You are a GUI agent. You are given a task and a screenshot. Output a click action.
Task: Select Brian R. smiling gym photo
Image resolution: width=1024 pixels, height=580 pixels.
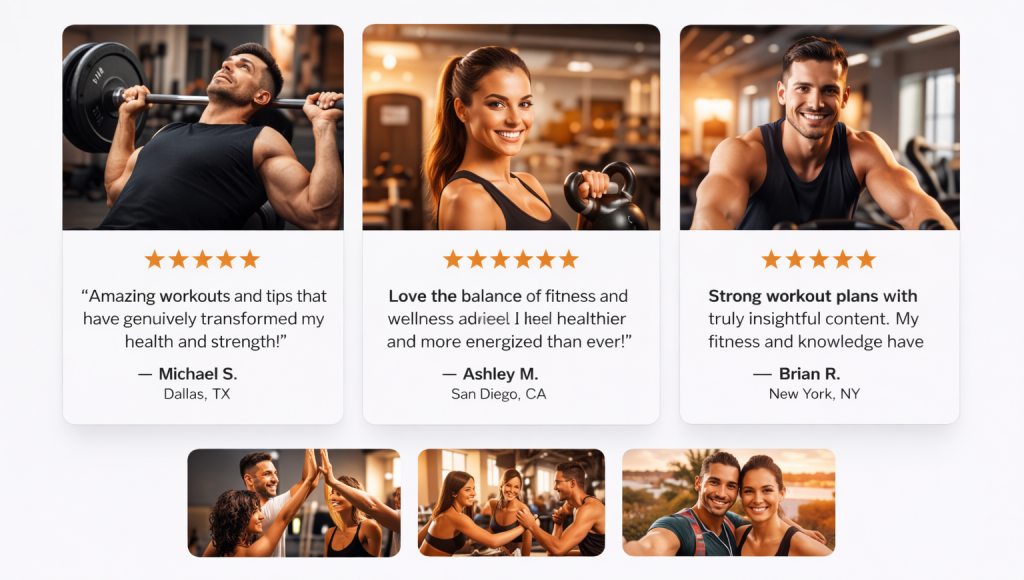point(820,127)
